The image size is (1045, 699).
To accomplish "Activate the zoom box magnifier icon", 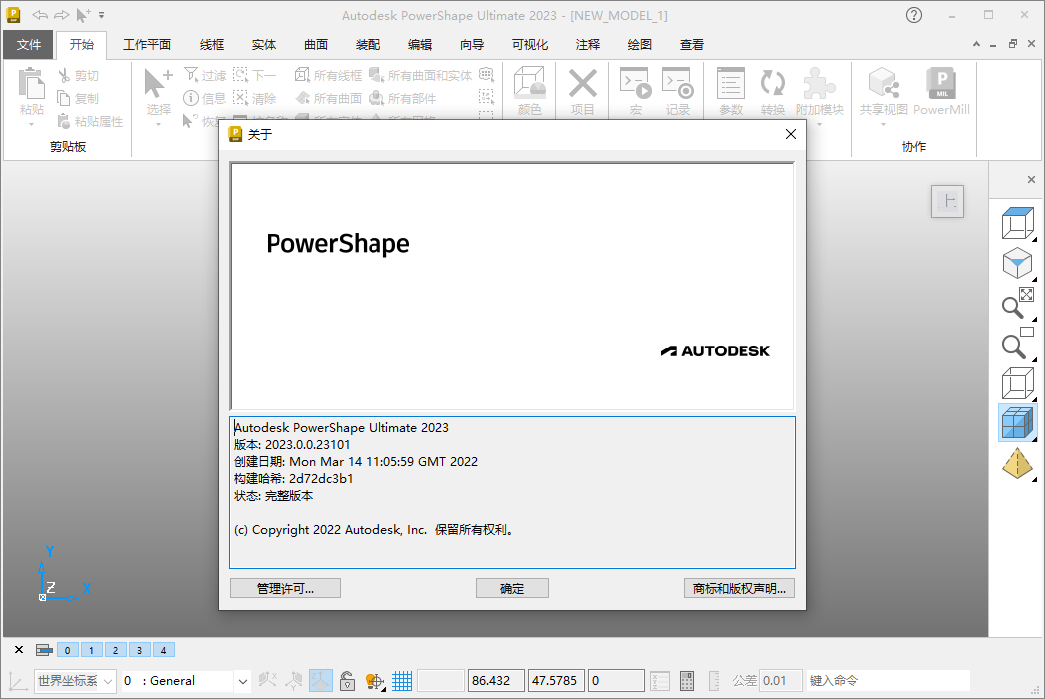I will [1017, 344].
